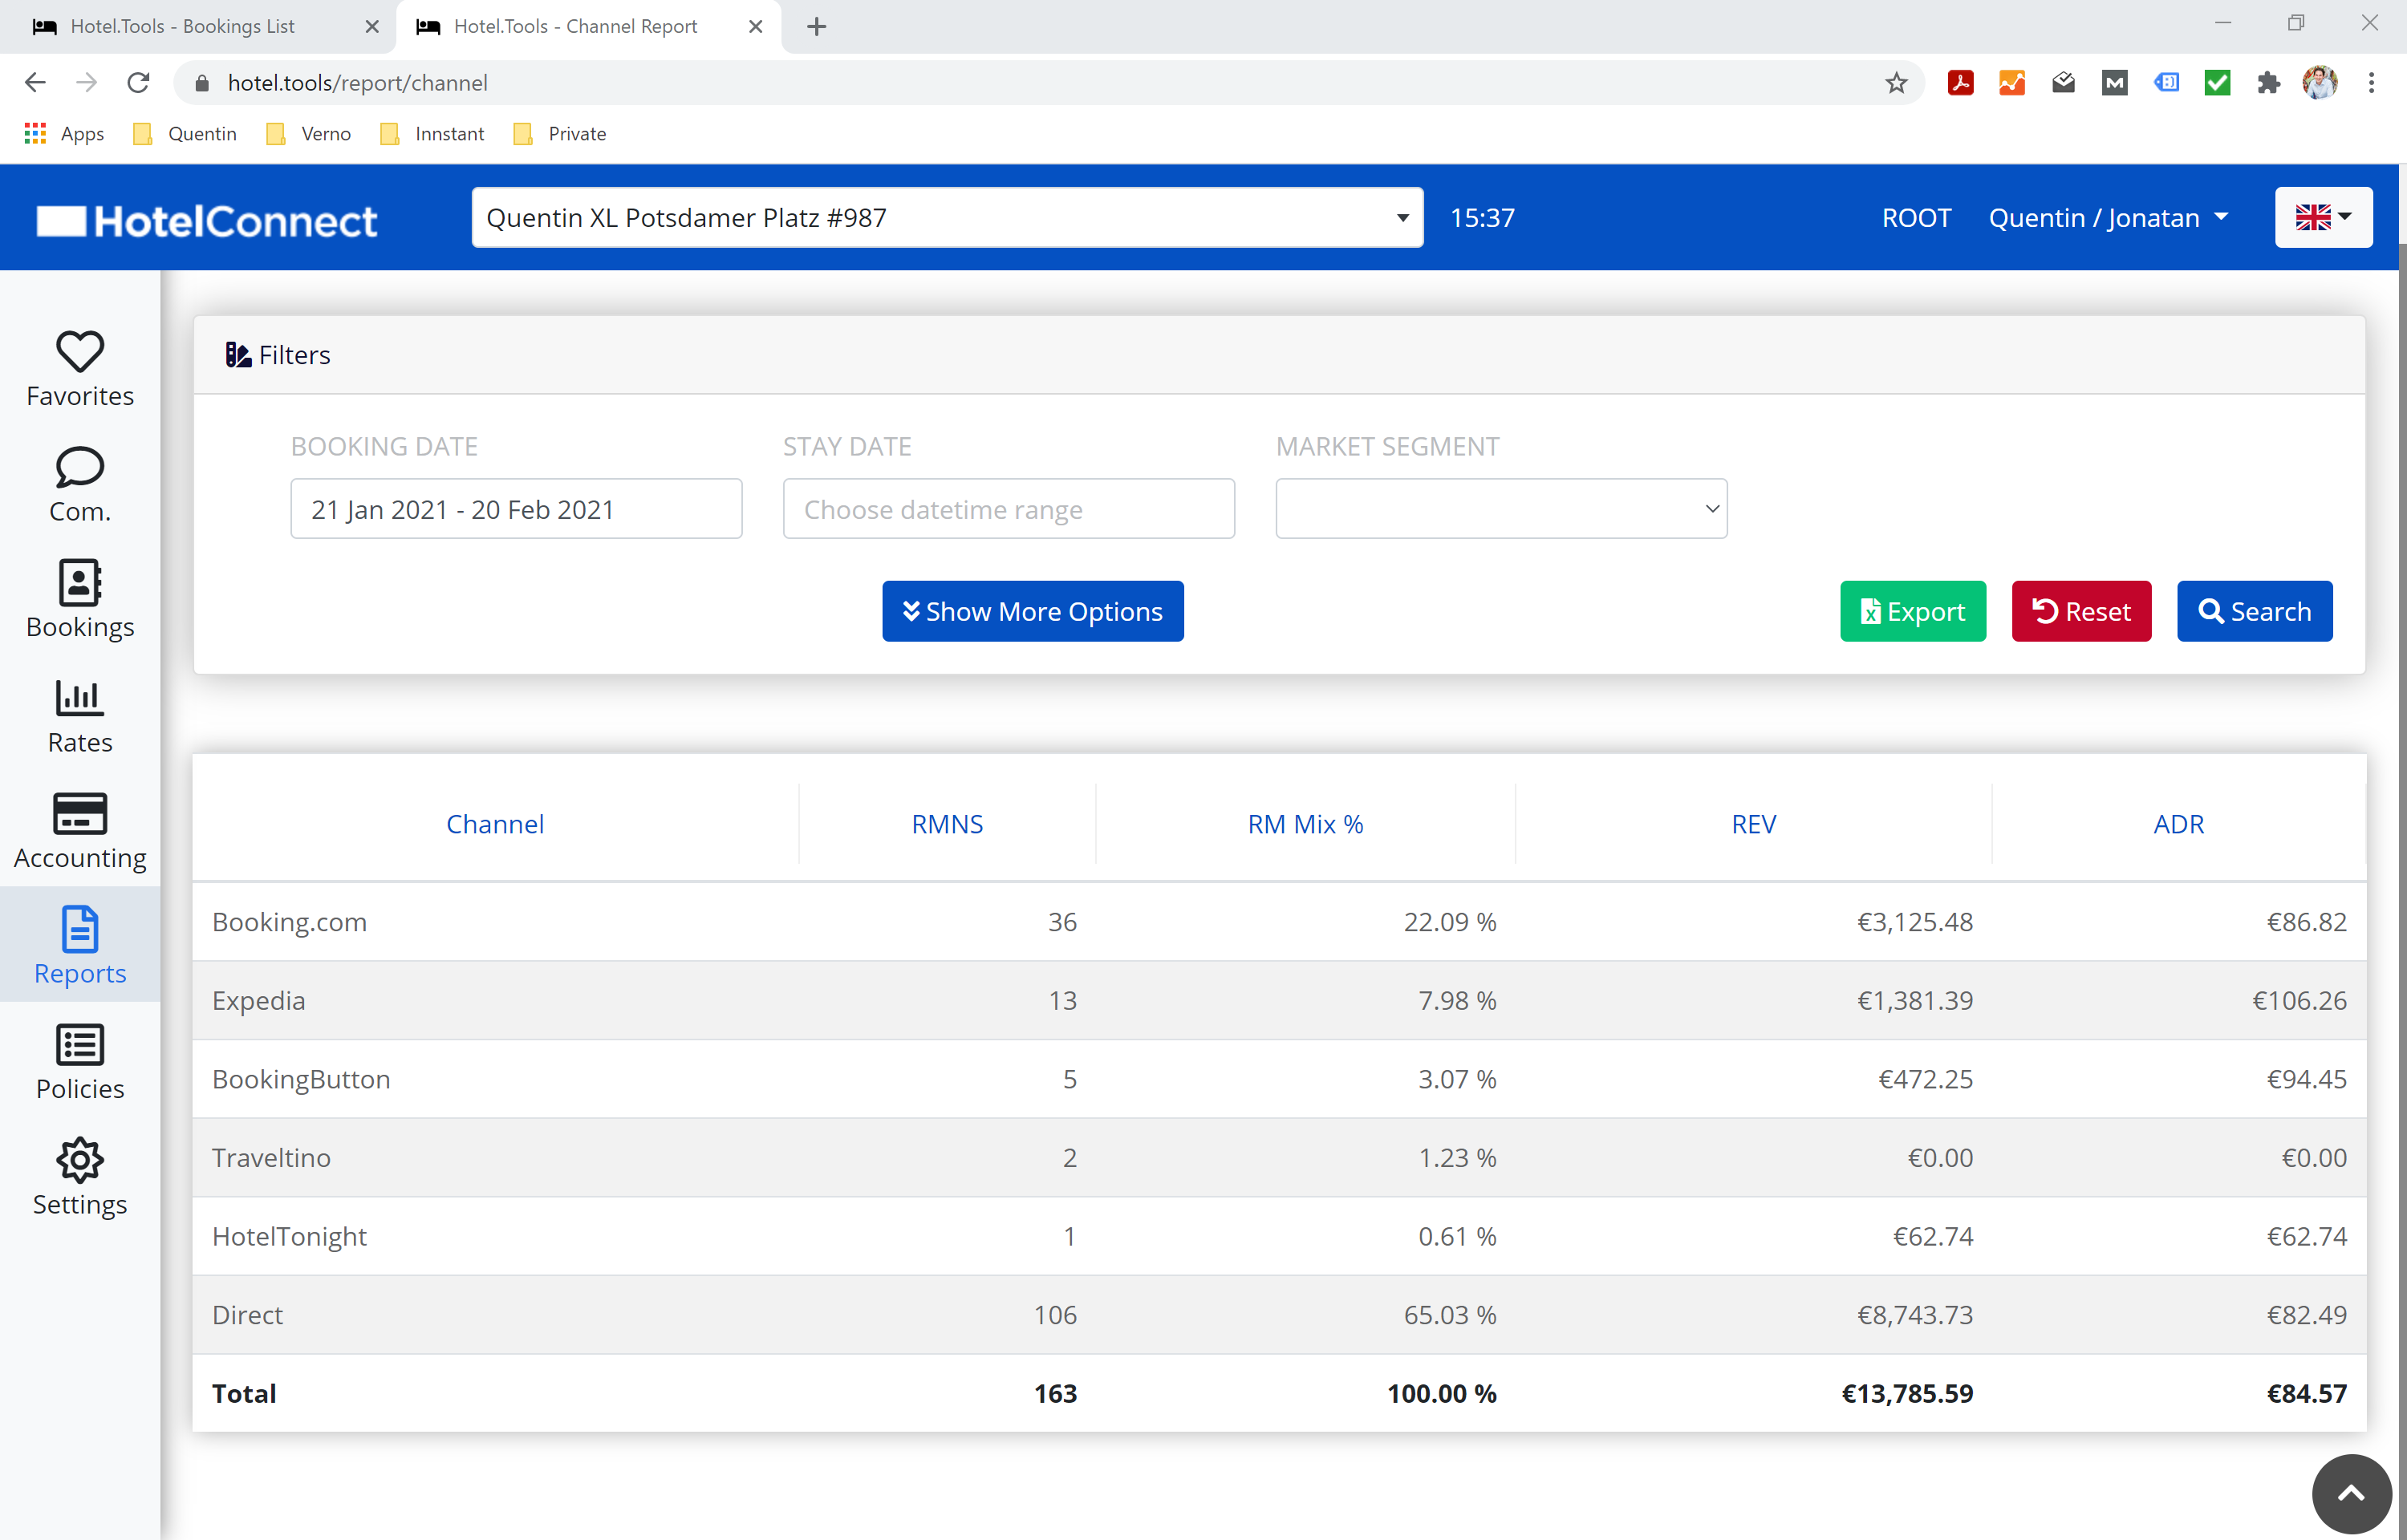The image size is (2407, 1540).
Task: Open the Quentin bookmarks folder
Action: point(185,134)
